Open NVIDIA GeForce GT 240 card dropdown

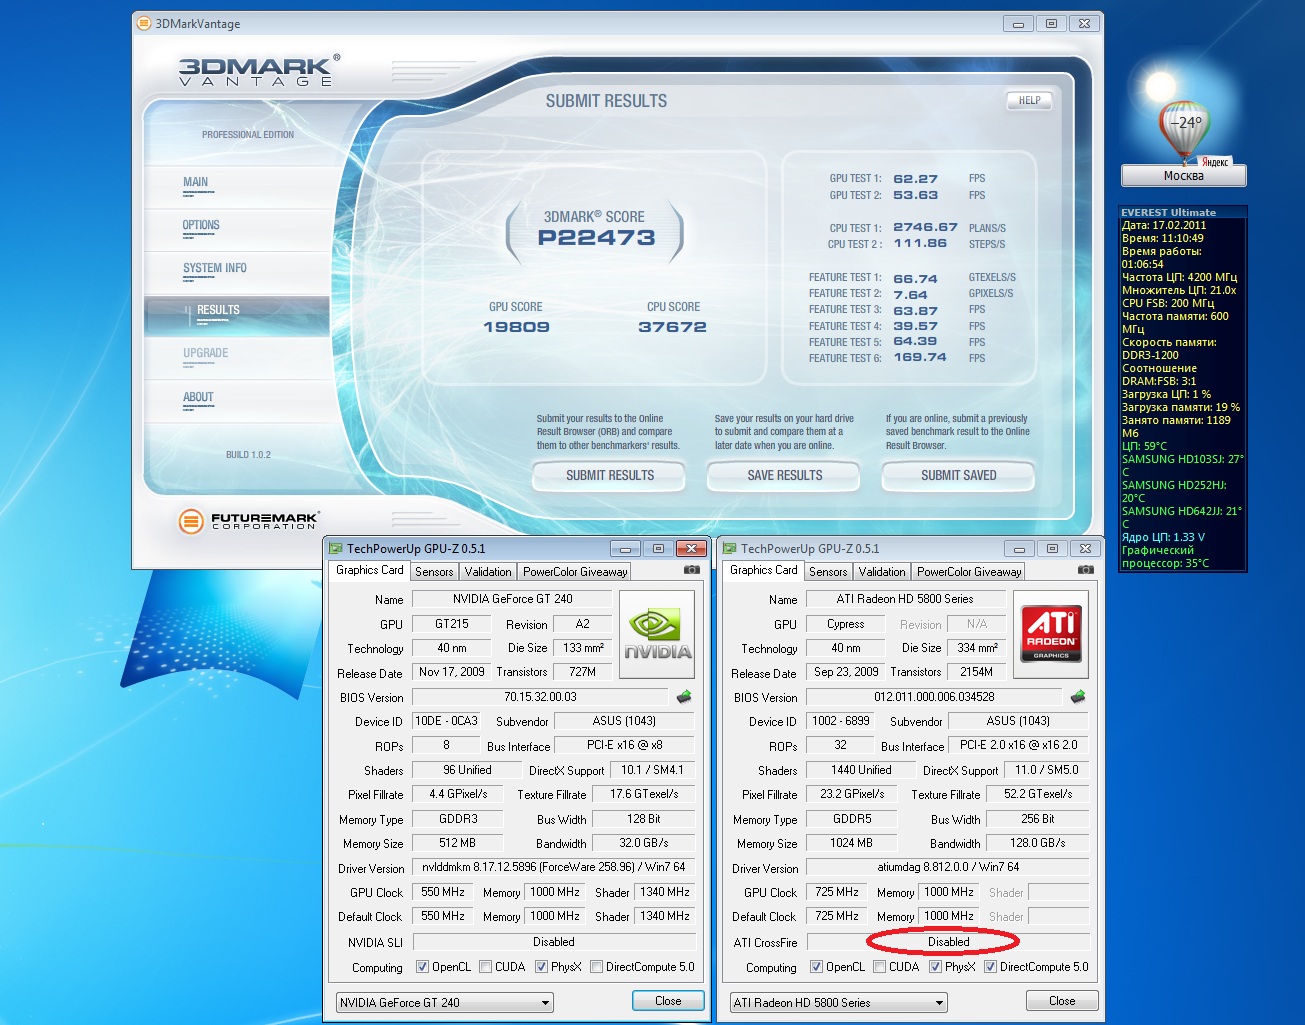pyautogui.click(x=444, y=1002)
